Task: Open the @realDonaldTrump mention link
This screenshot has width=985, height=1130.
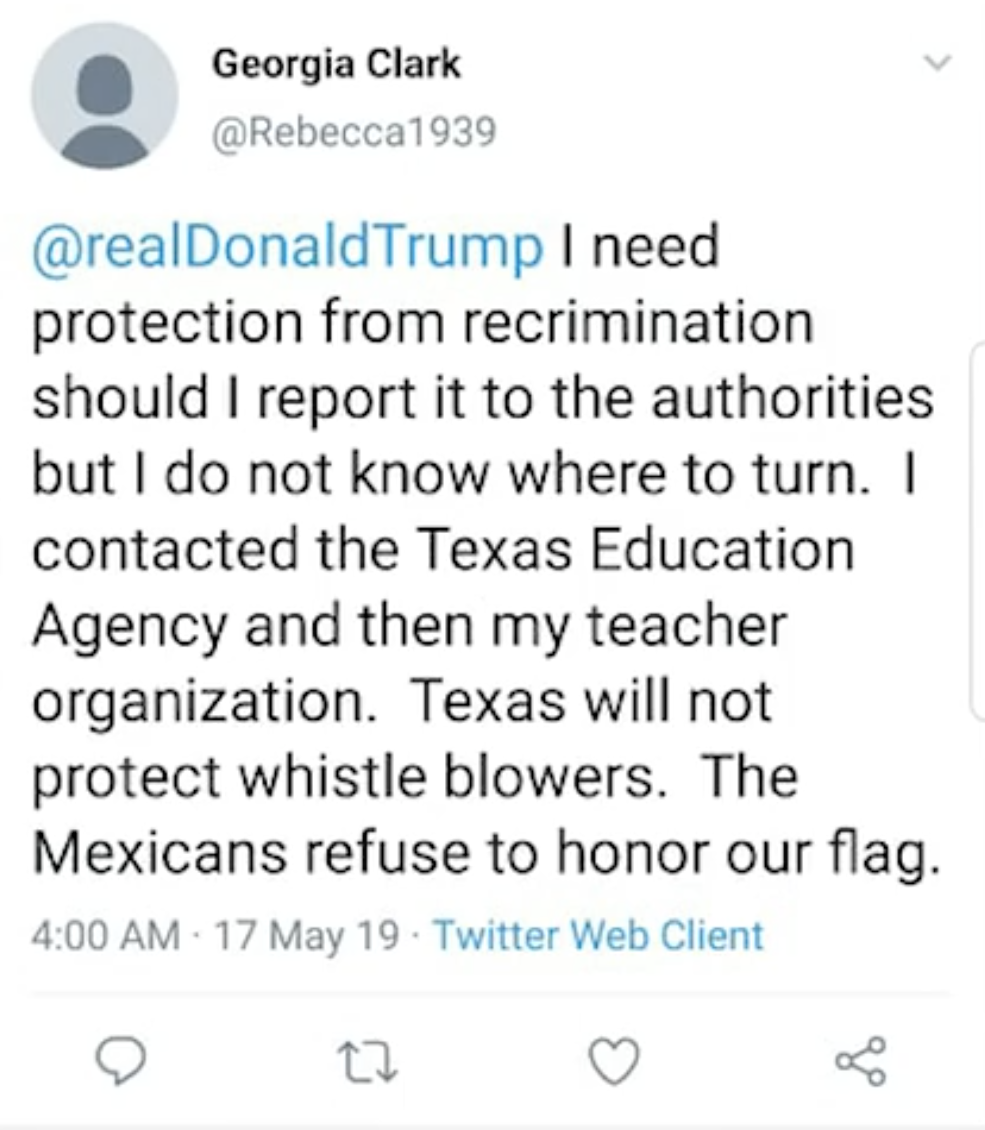Action: (288, 248)
